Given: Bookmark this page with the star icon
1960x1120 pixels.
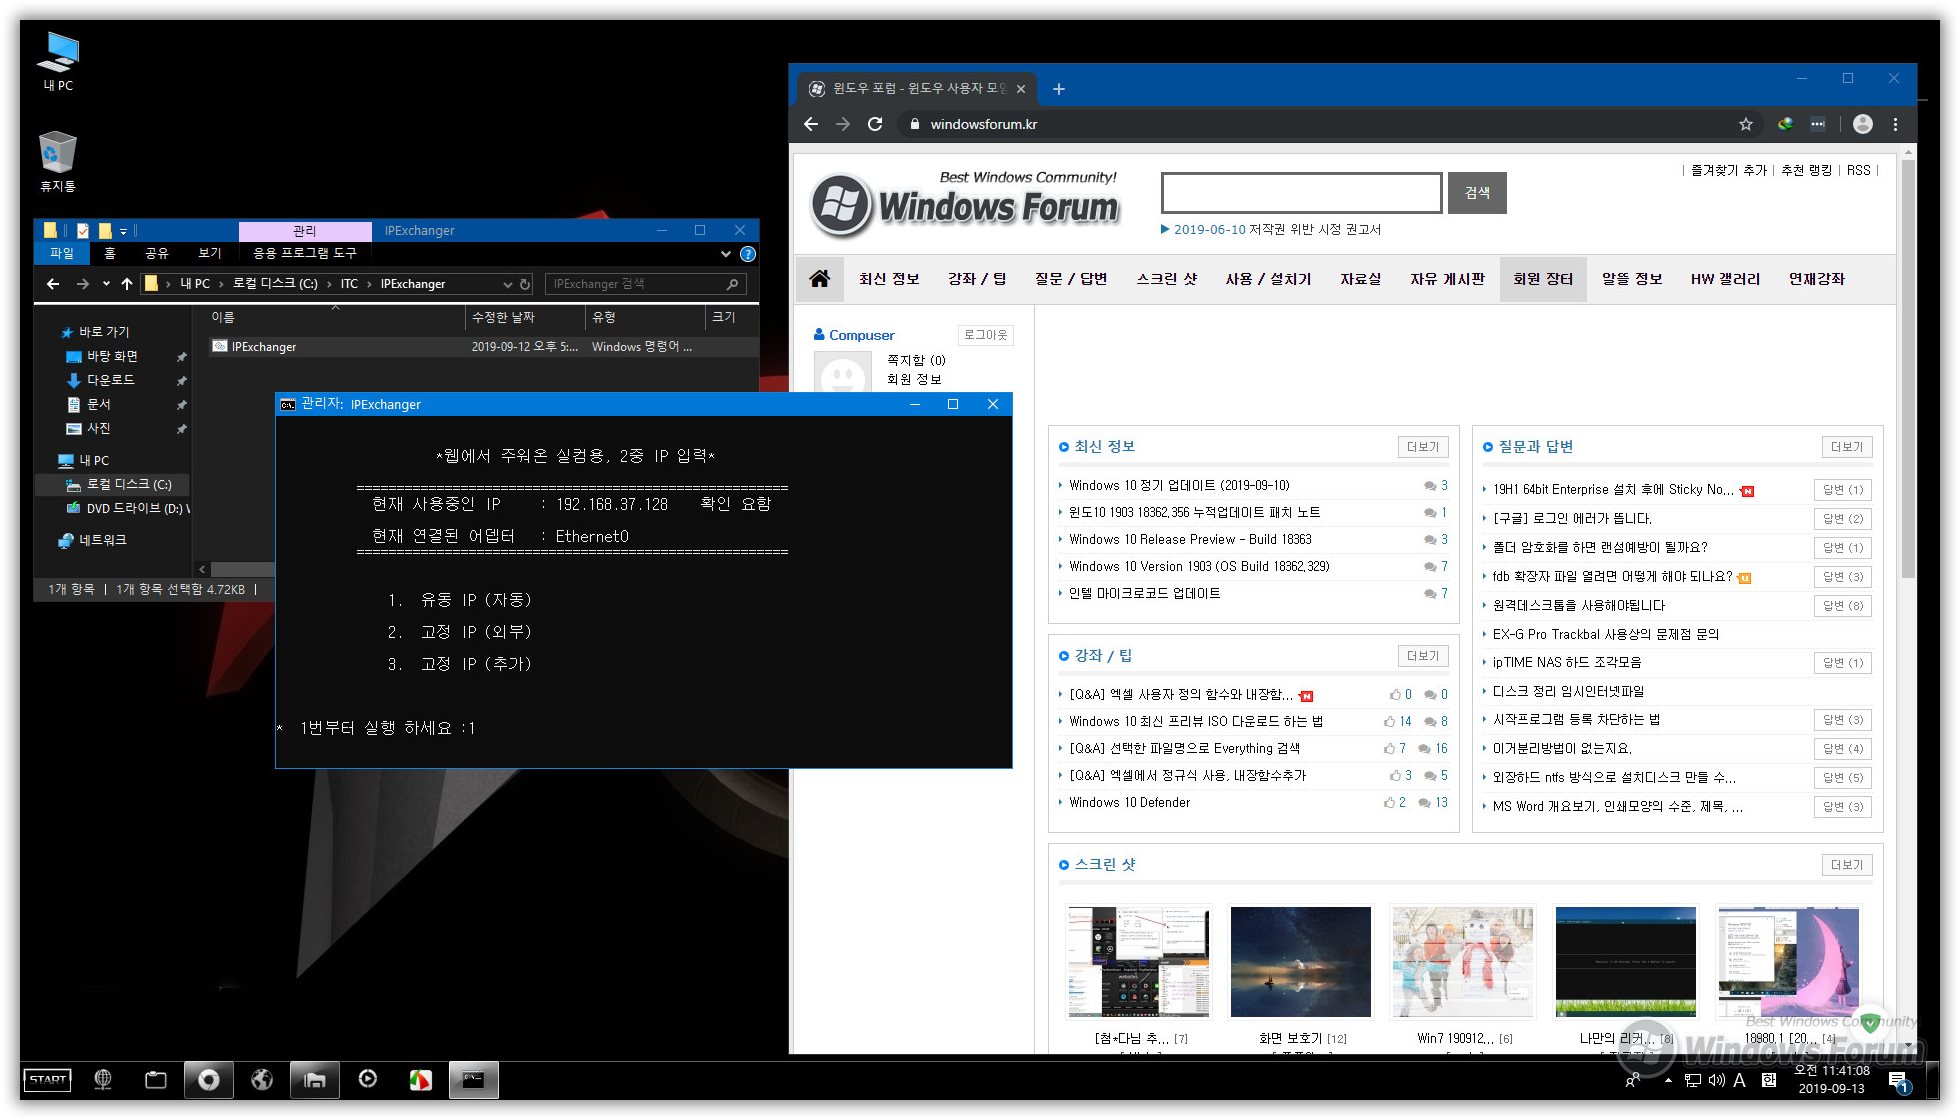Looking at the screenshot, I should (1746, 124).
